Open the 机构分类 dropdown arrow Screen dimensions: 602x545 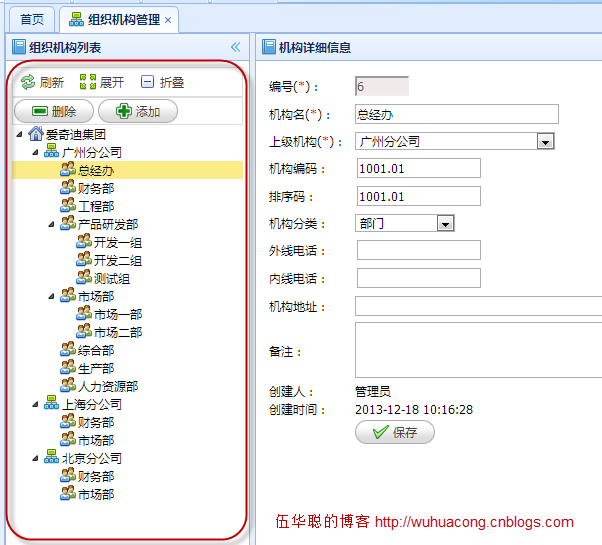pos(445,223)
